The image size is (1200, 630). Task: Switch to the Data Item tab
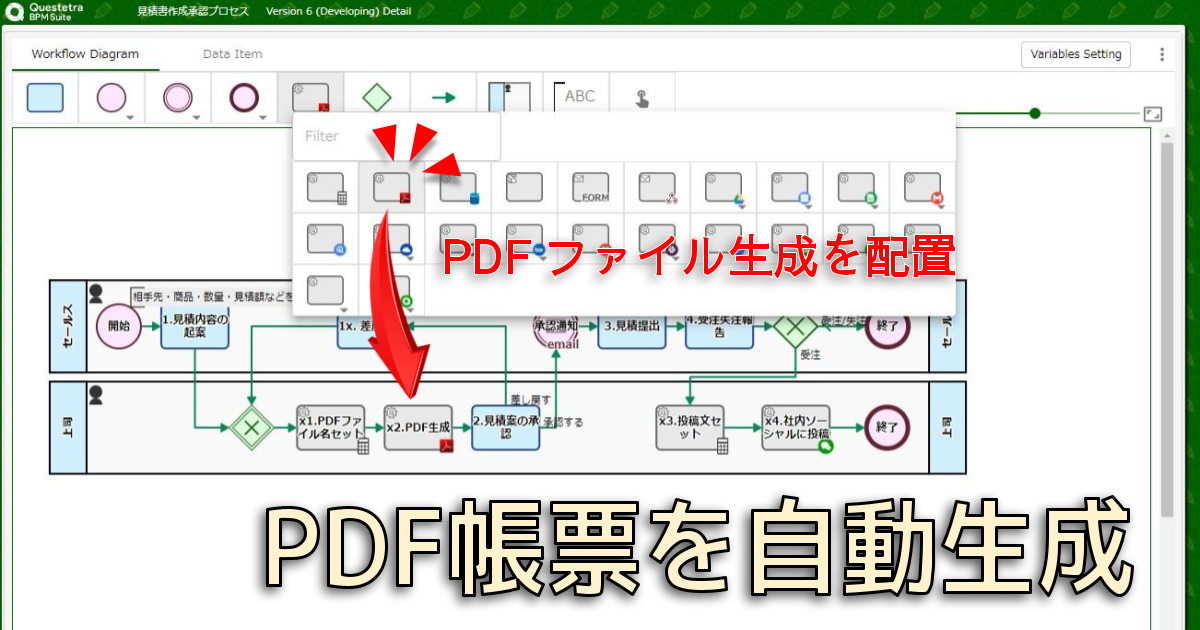tap(232, 54)
